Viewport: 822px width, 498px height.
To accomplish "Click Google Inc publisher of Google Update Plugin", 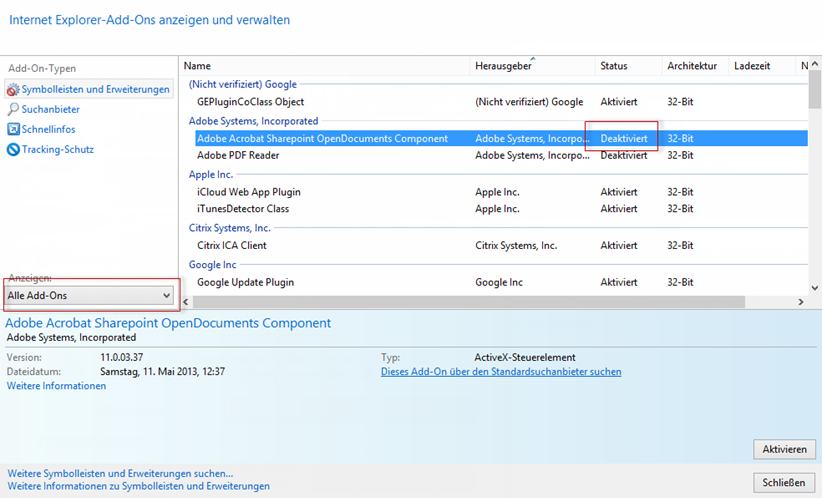I will (x=499, y=282).
